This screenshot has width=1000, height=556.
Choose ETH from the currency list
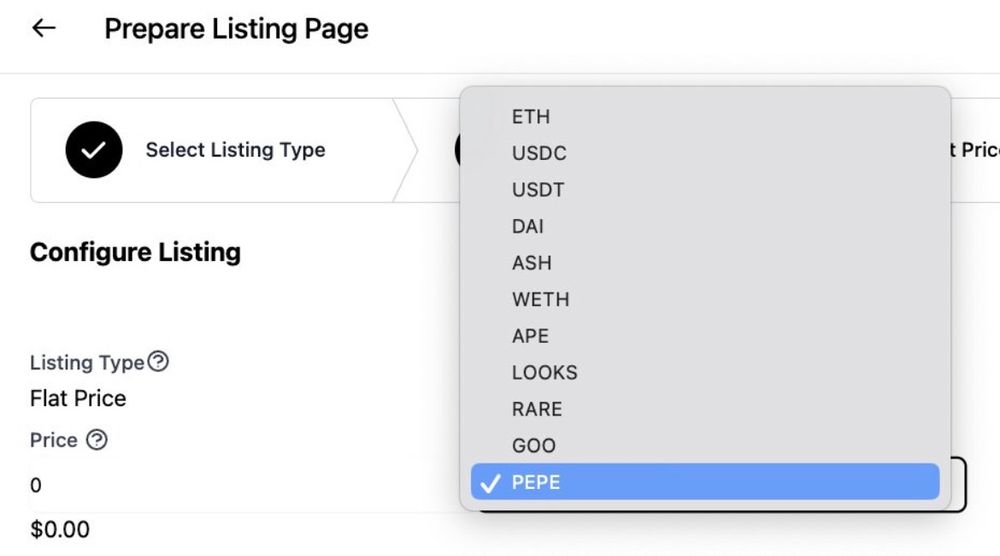tap(705, 117)
